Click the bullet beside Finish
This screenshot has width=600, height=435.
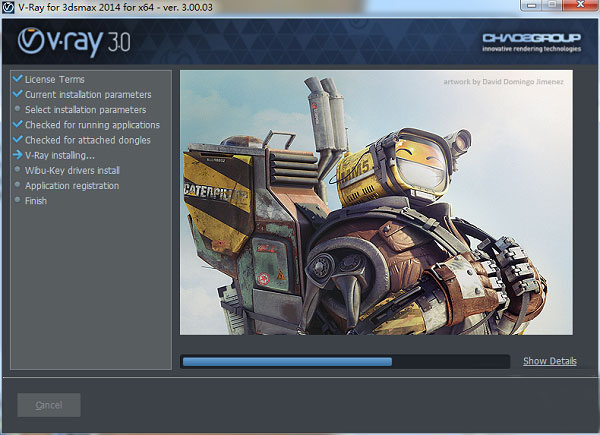pyautogui.click(x=17, y=200)
